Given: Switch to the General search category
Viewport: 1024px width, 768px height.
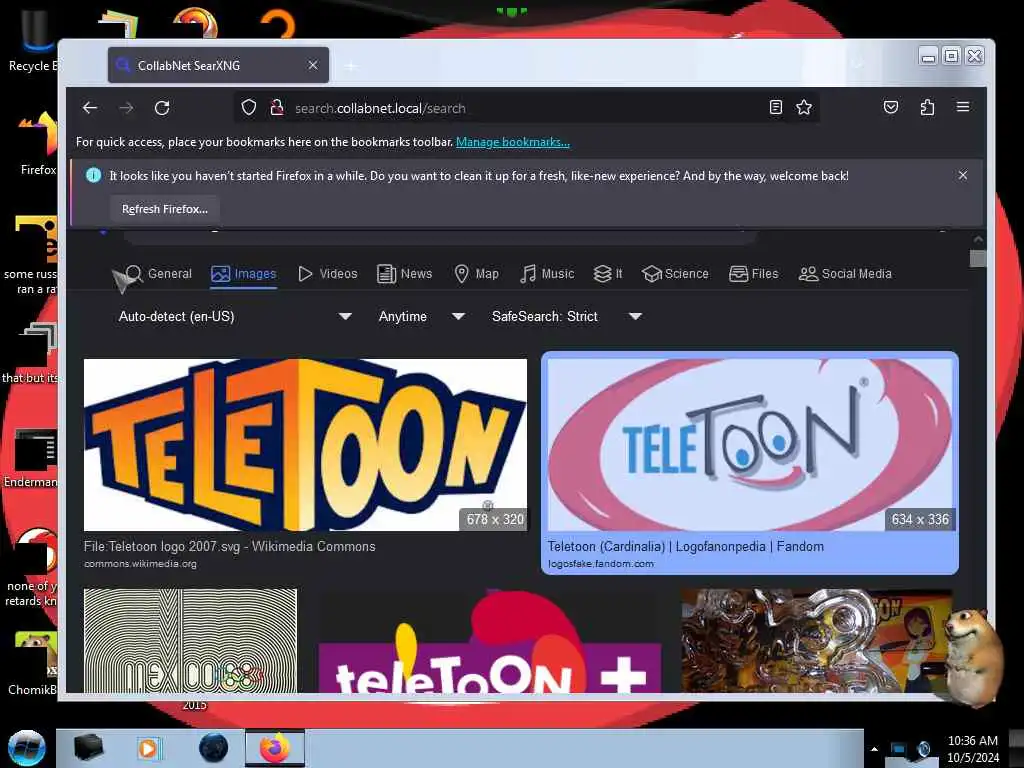Looking at the screenshot, I should point(159,274).
